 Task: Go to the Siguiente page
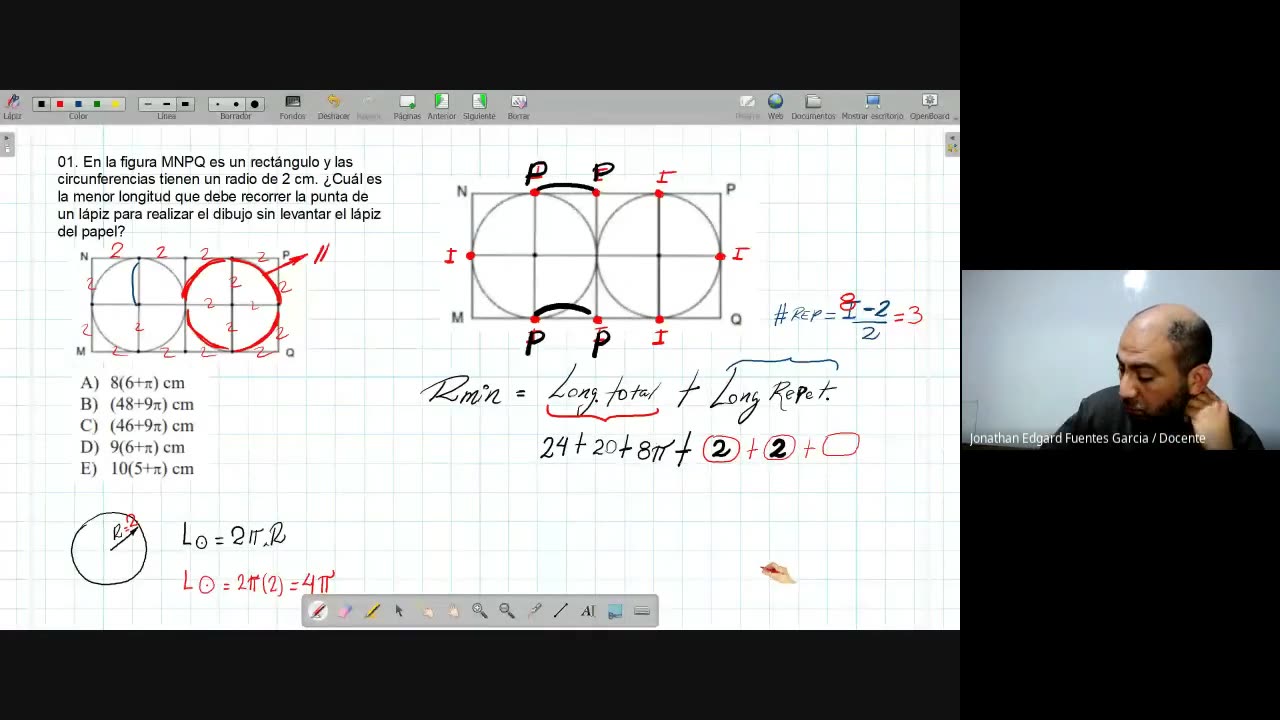pos(479,106)
